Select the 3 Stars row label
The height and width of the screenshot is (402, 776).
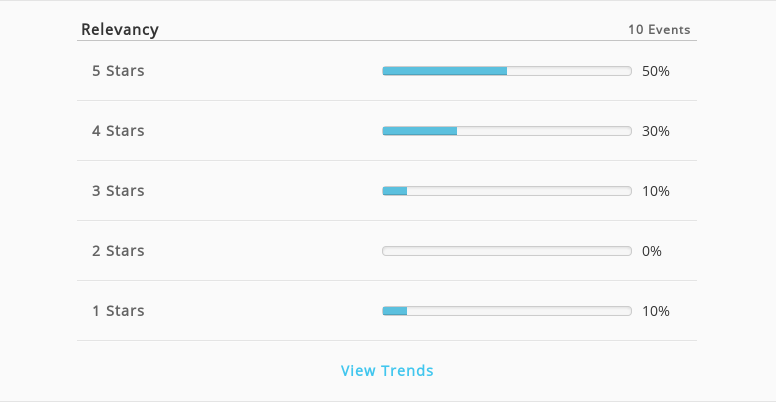[x=118, y=191]
